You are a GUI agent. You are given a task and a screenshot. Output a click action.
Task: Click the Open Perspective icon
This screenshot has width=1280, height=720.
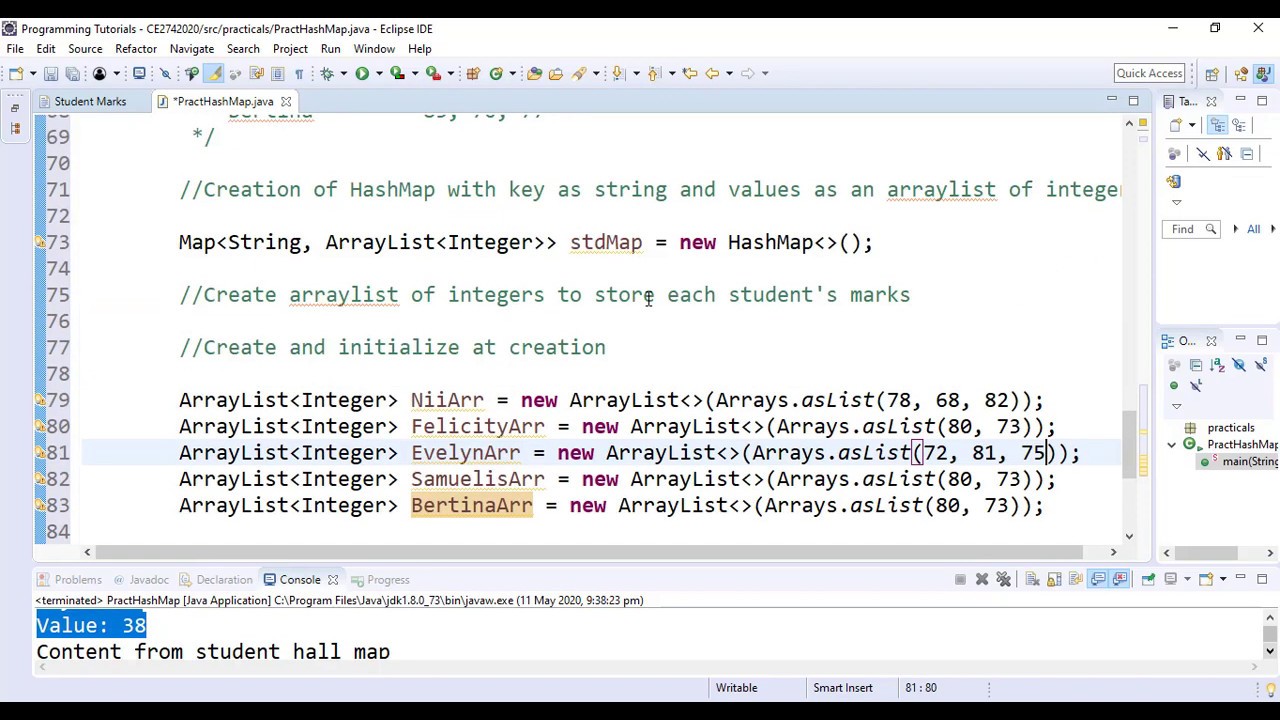(1212, 73)
